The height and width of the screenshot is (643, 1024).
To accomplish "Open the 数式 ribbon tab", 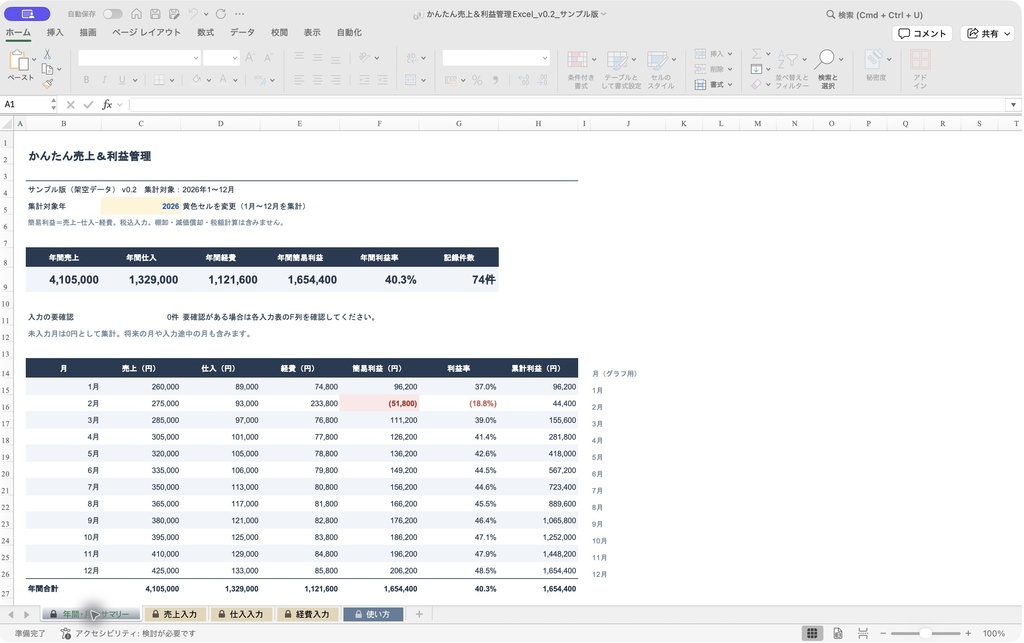I will coord(206,33).
